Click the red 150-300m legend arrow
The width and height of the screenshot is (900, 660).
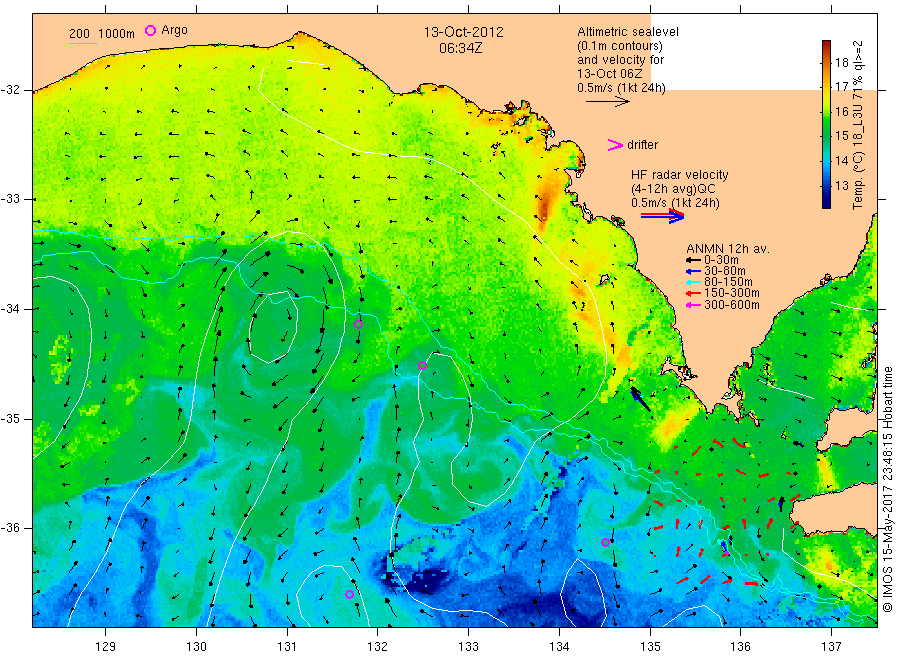click(x=693, y=293)
